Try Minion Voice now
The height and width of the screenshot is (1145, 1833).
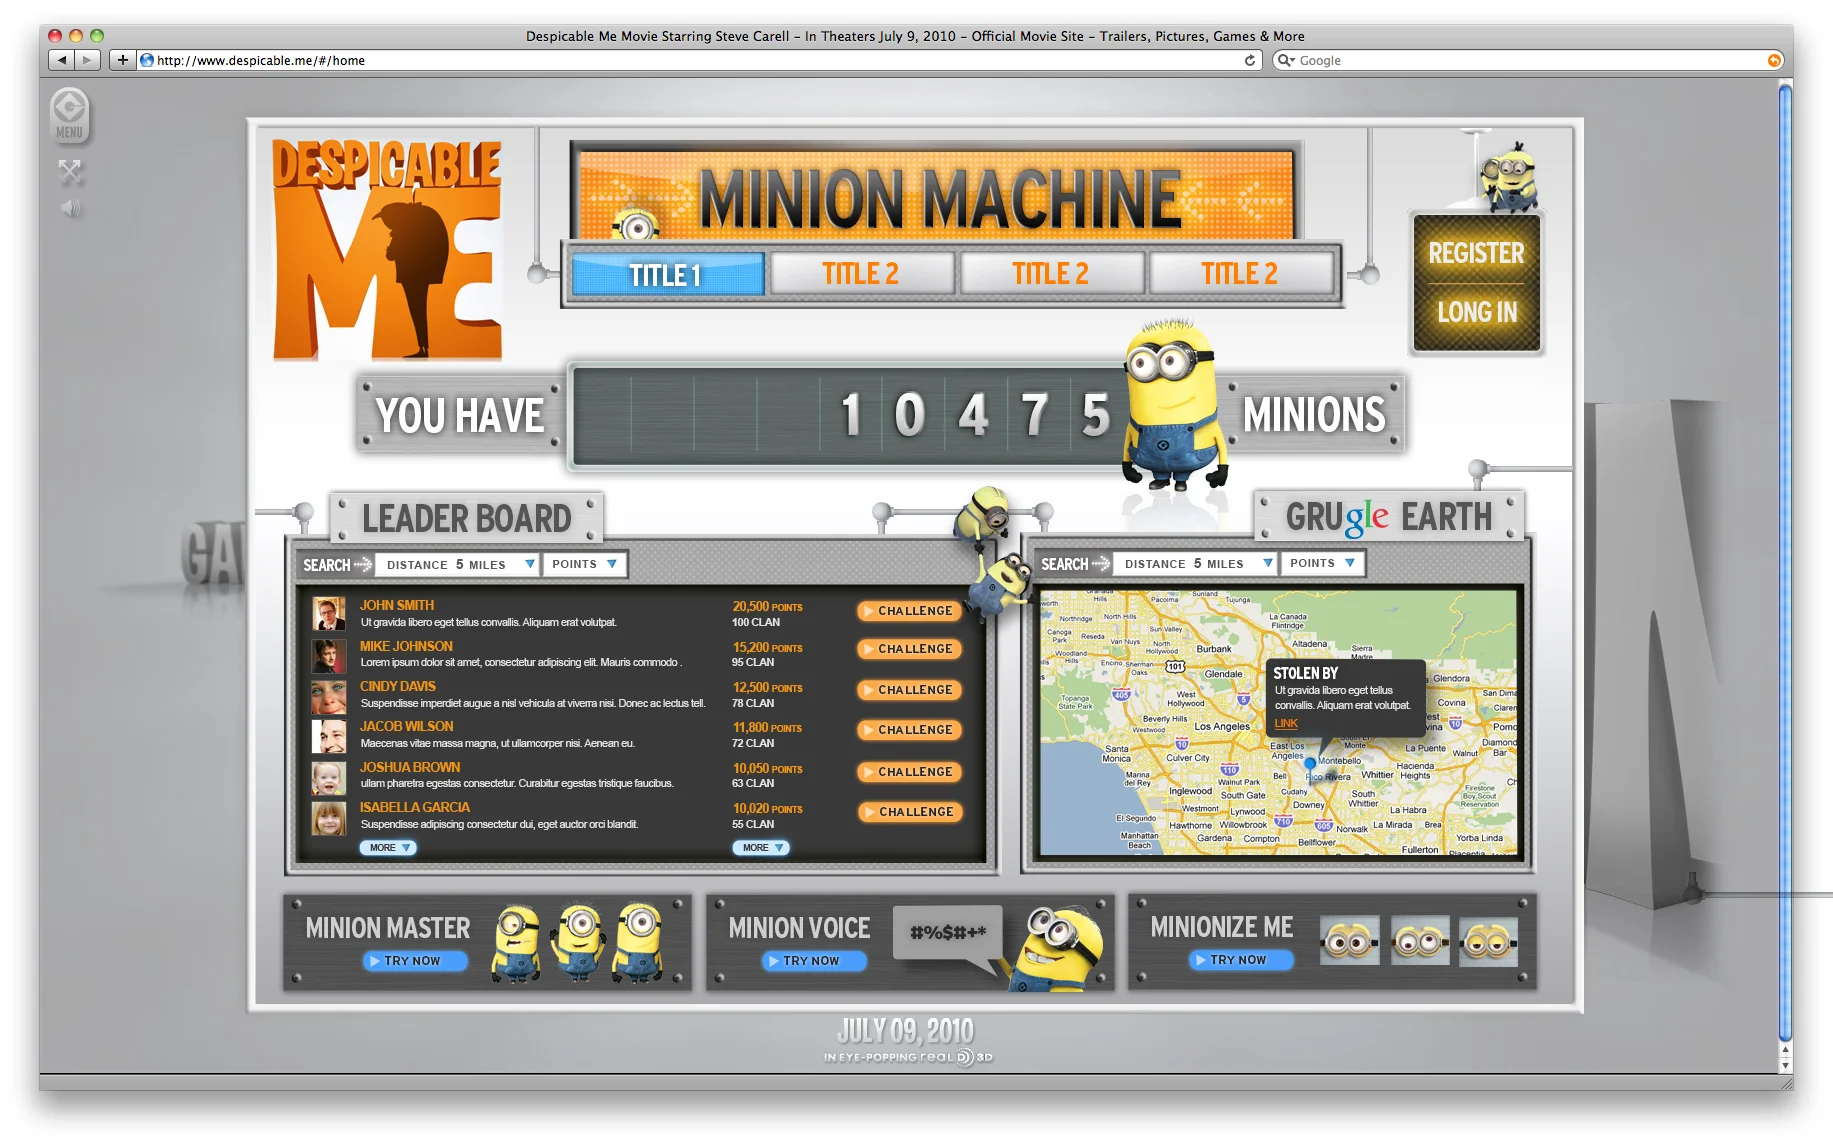(x=813, y=961)
